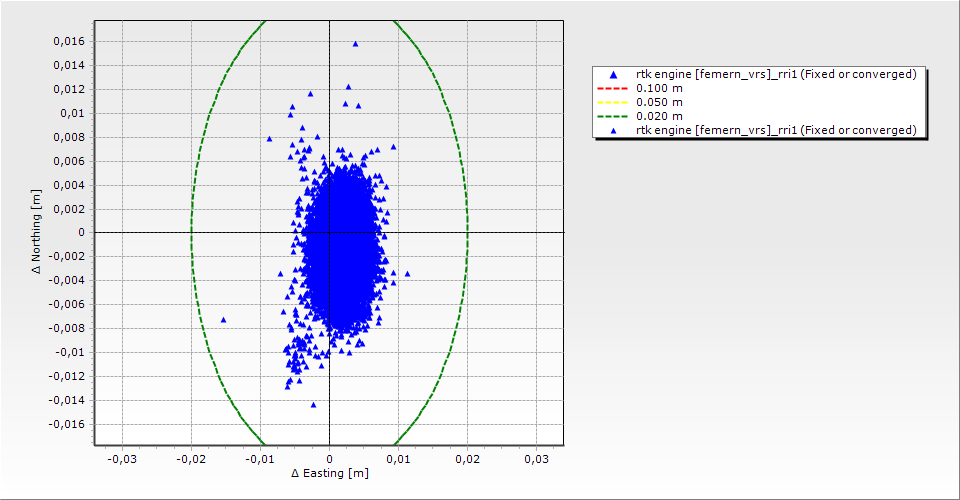Select the "0.100 m" legend label
Viewport: 960px width, 500px height.
(660, 89)
